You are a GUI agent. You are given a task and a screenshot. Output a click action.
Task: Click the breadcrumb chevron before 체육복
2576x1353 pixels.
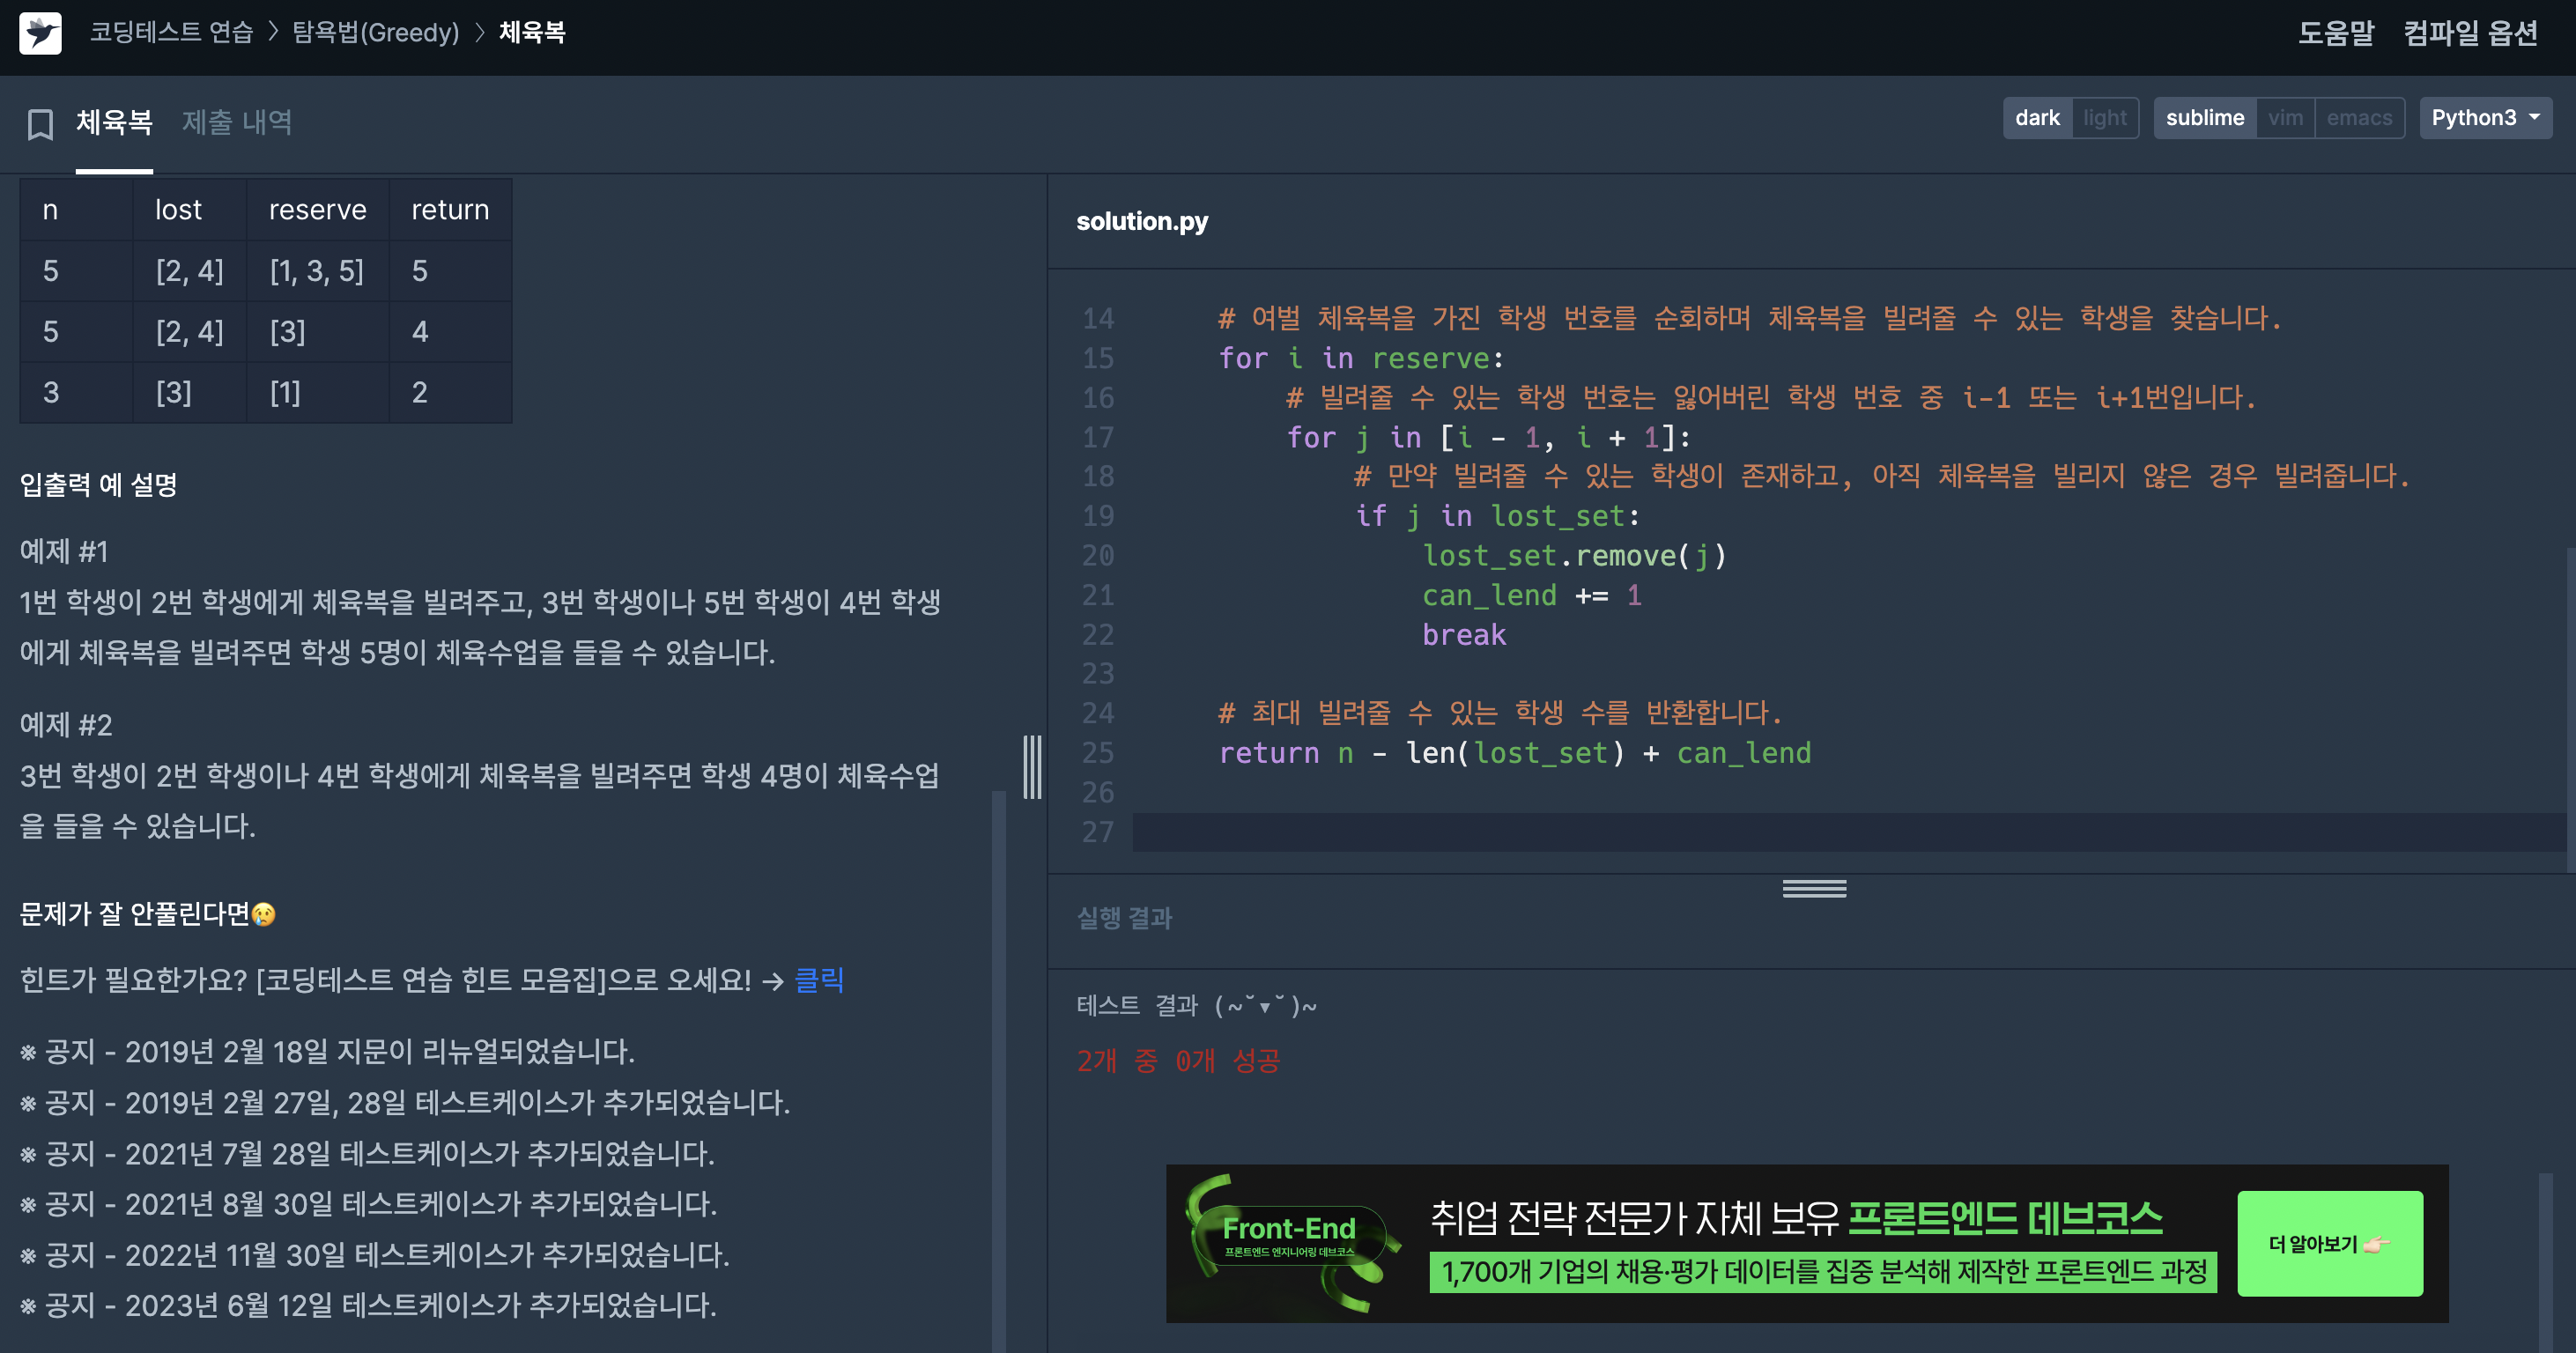480,32
